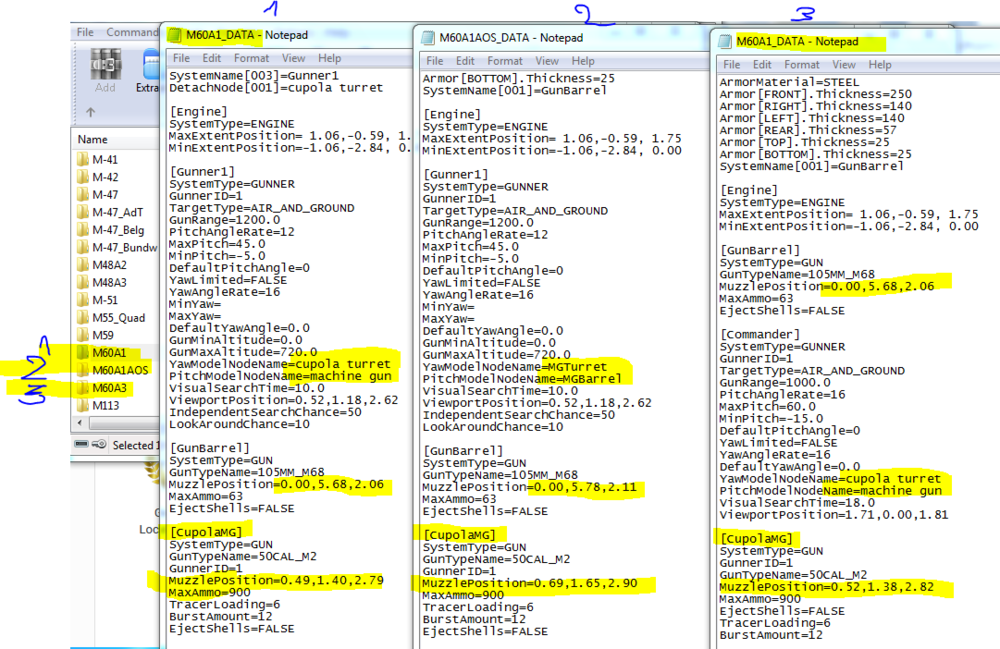Click the folder icon beside M-41
1000x649 pixels.
click(83, 159)
